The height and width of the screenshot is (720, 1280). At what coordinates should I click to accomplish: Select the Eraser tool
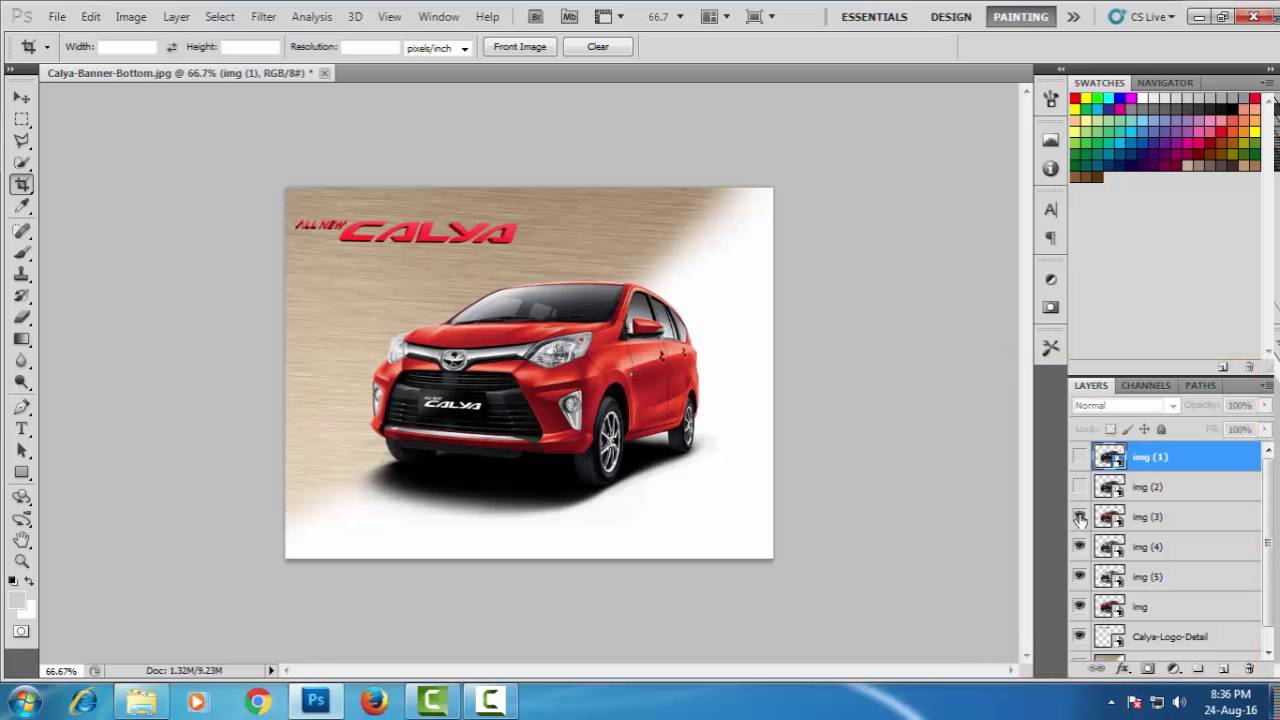[22, 318]
